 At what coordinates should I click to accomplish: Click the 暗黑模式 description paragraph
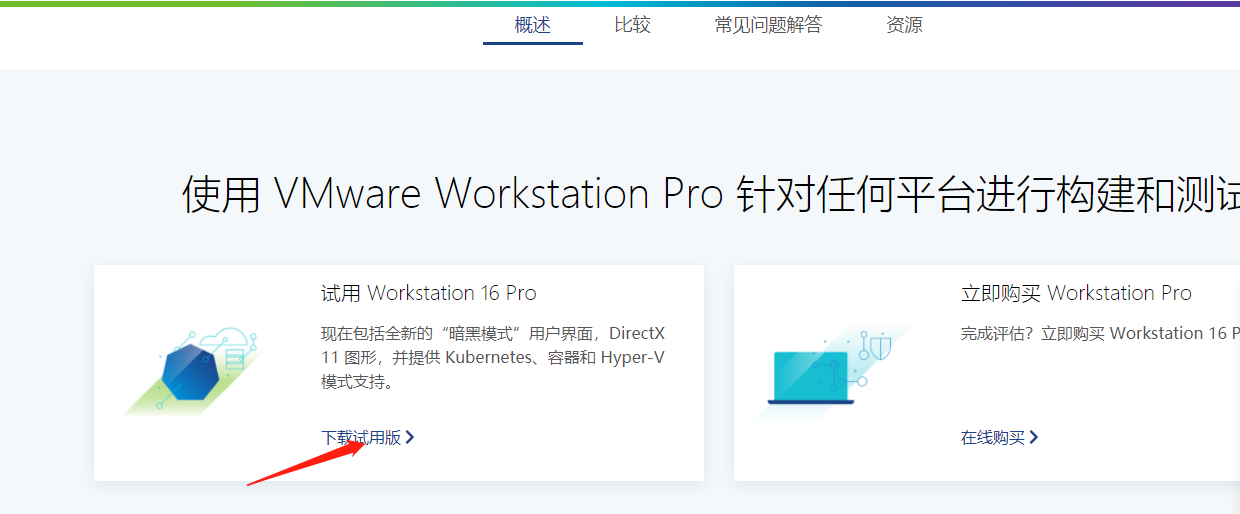click(492, 357)
